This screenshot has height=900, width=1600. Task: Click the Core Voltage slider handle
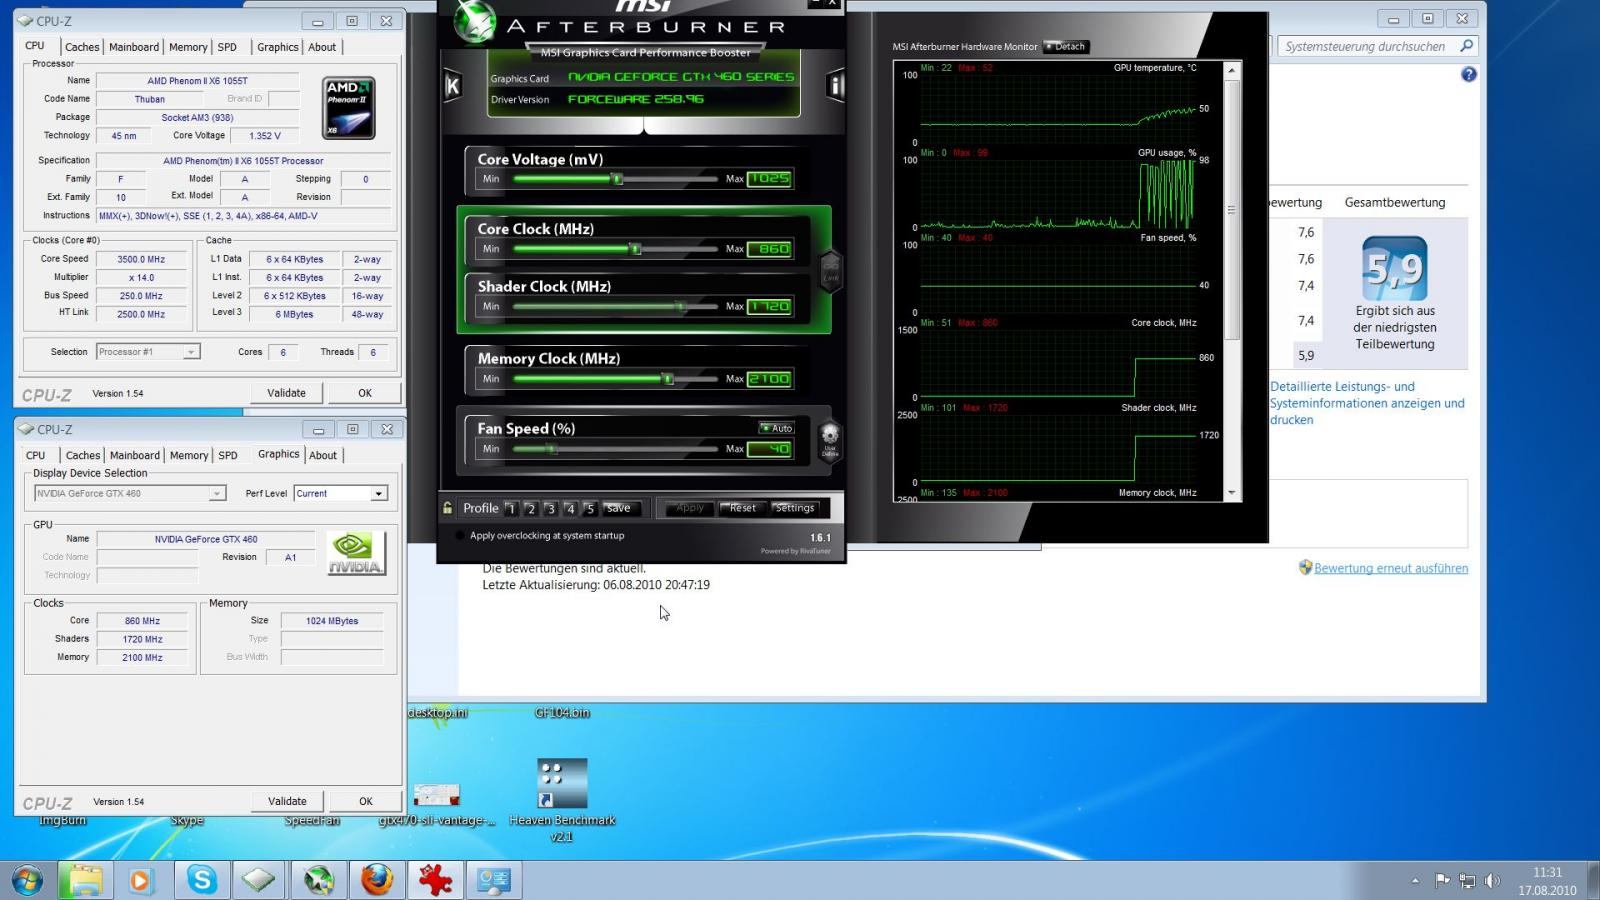pos(617,179)
